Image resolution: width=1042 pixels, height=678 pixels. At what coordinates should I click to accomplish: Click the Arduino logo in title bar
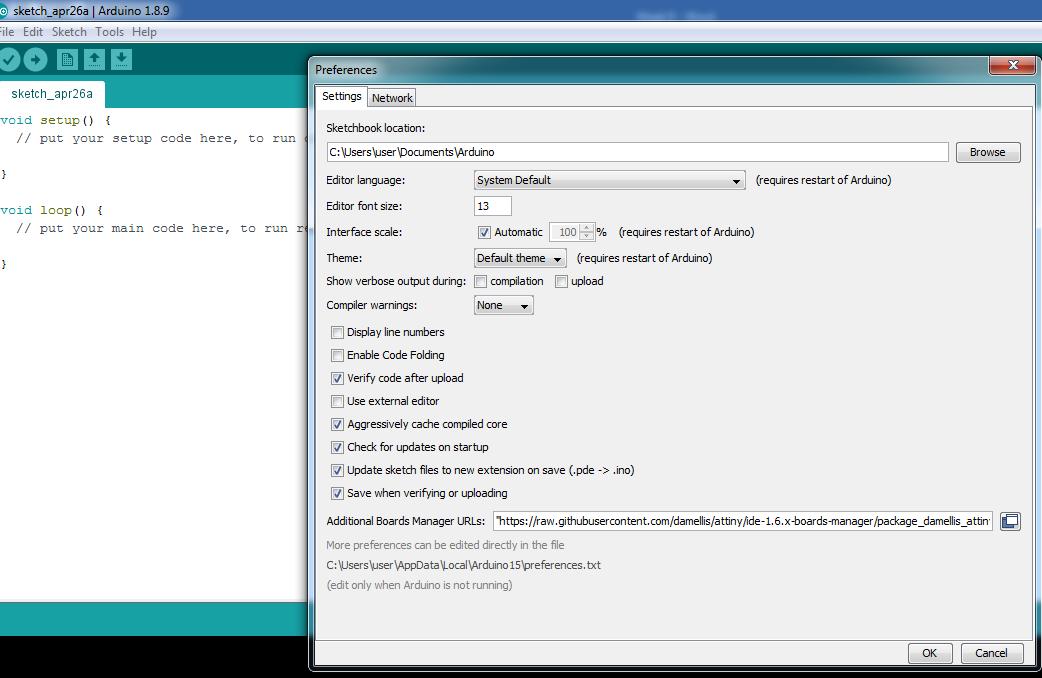point(3,11)
